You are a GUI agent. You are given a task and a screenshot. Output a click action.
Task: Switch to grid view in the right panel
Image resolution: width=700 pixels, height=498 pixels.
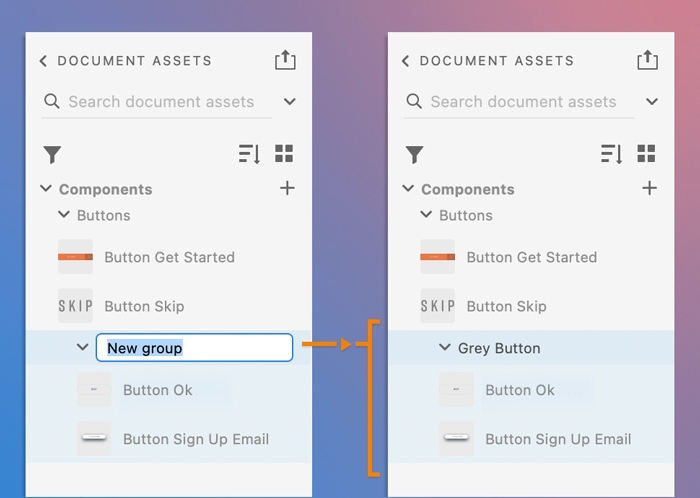coord(646,153)
